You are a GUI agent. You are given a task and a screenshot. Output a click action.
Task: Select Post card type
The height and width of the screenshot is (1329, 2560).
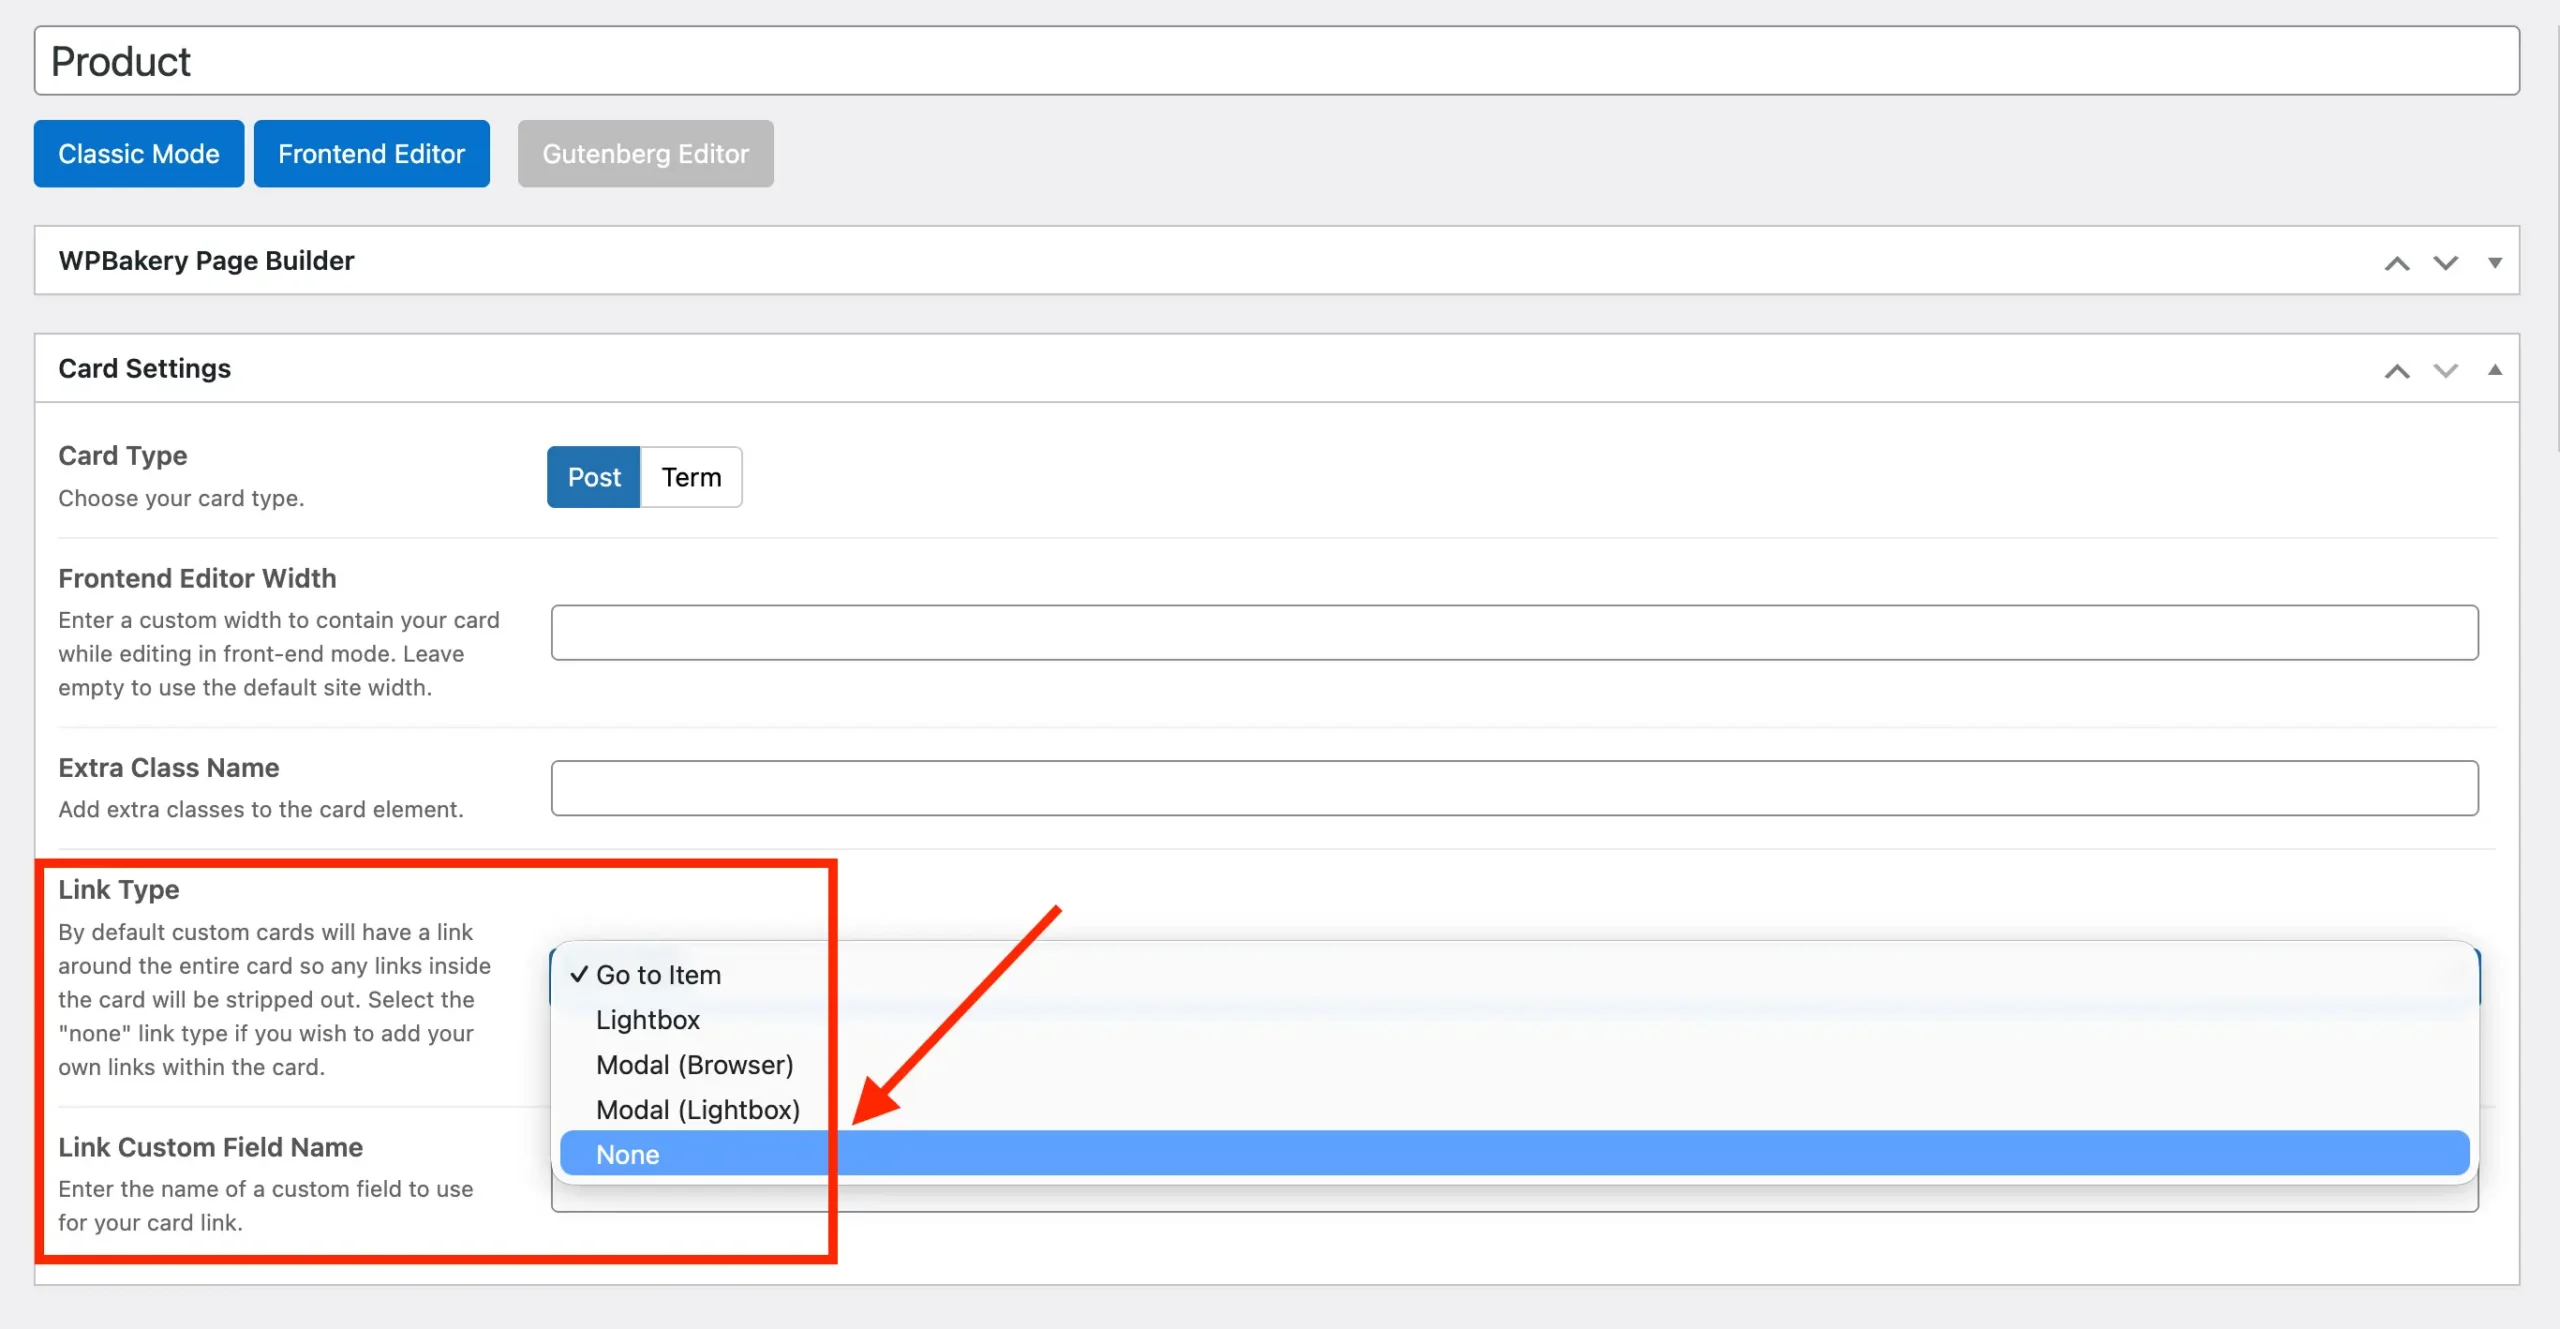tap(593, 477)
